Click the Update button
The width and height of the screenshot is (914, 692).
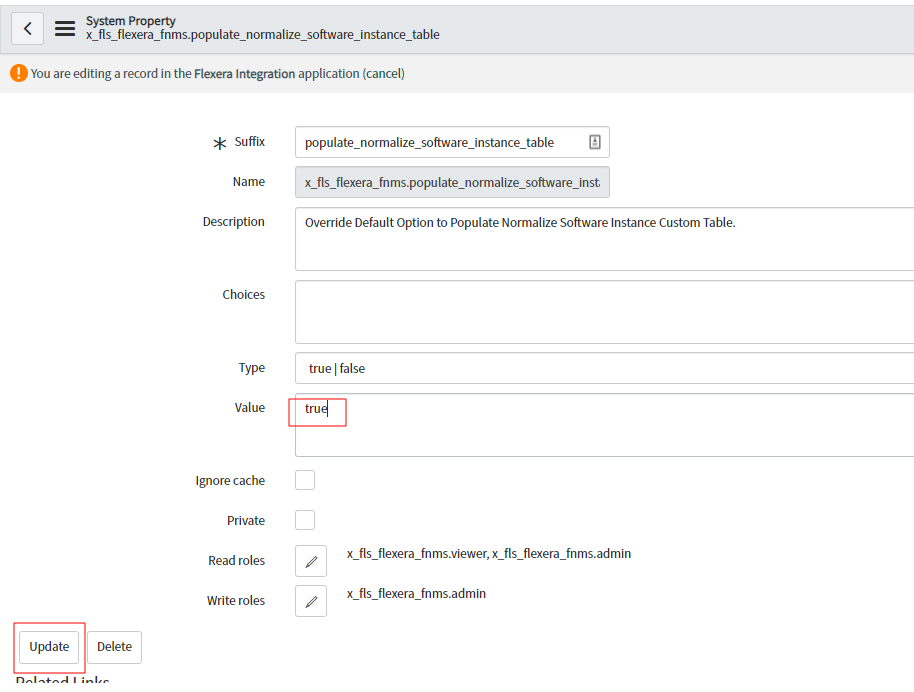(48, 647)
